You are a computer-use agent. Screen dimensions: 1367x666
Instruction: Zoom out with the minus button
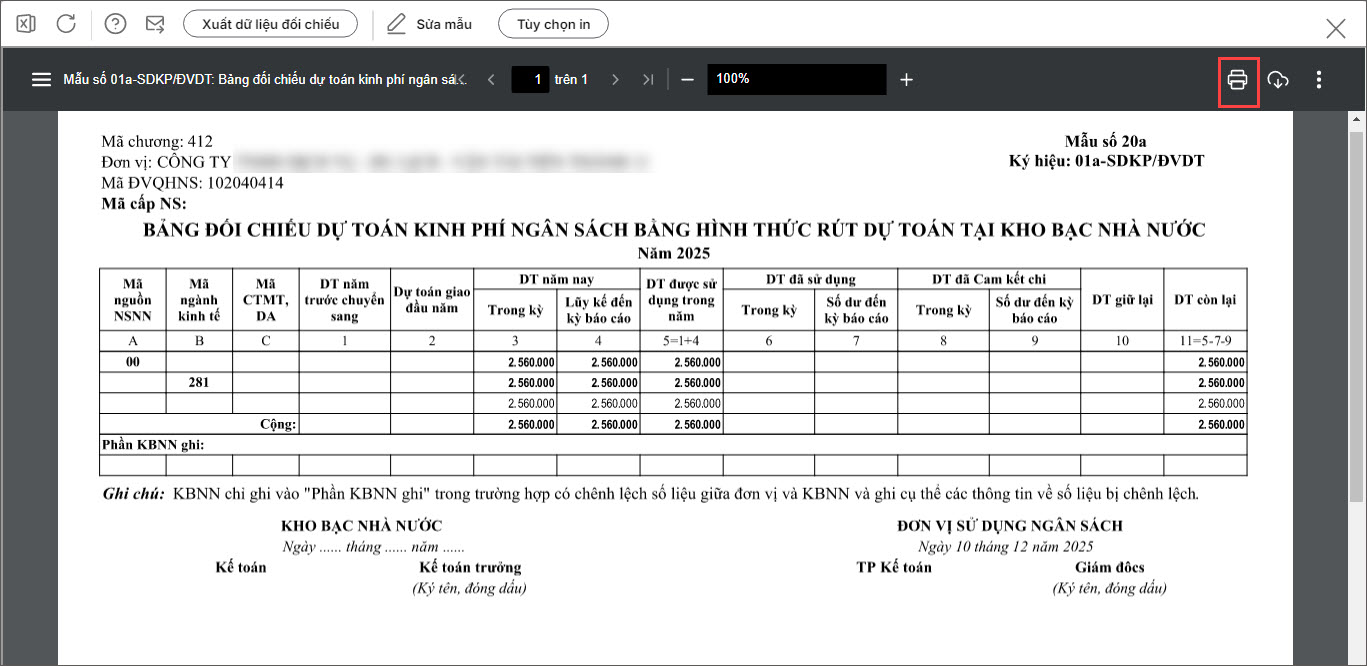[x=687, y=80]
